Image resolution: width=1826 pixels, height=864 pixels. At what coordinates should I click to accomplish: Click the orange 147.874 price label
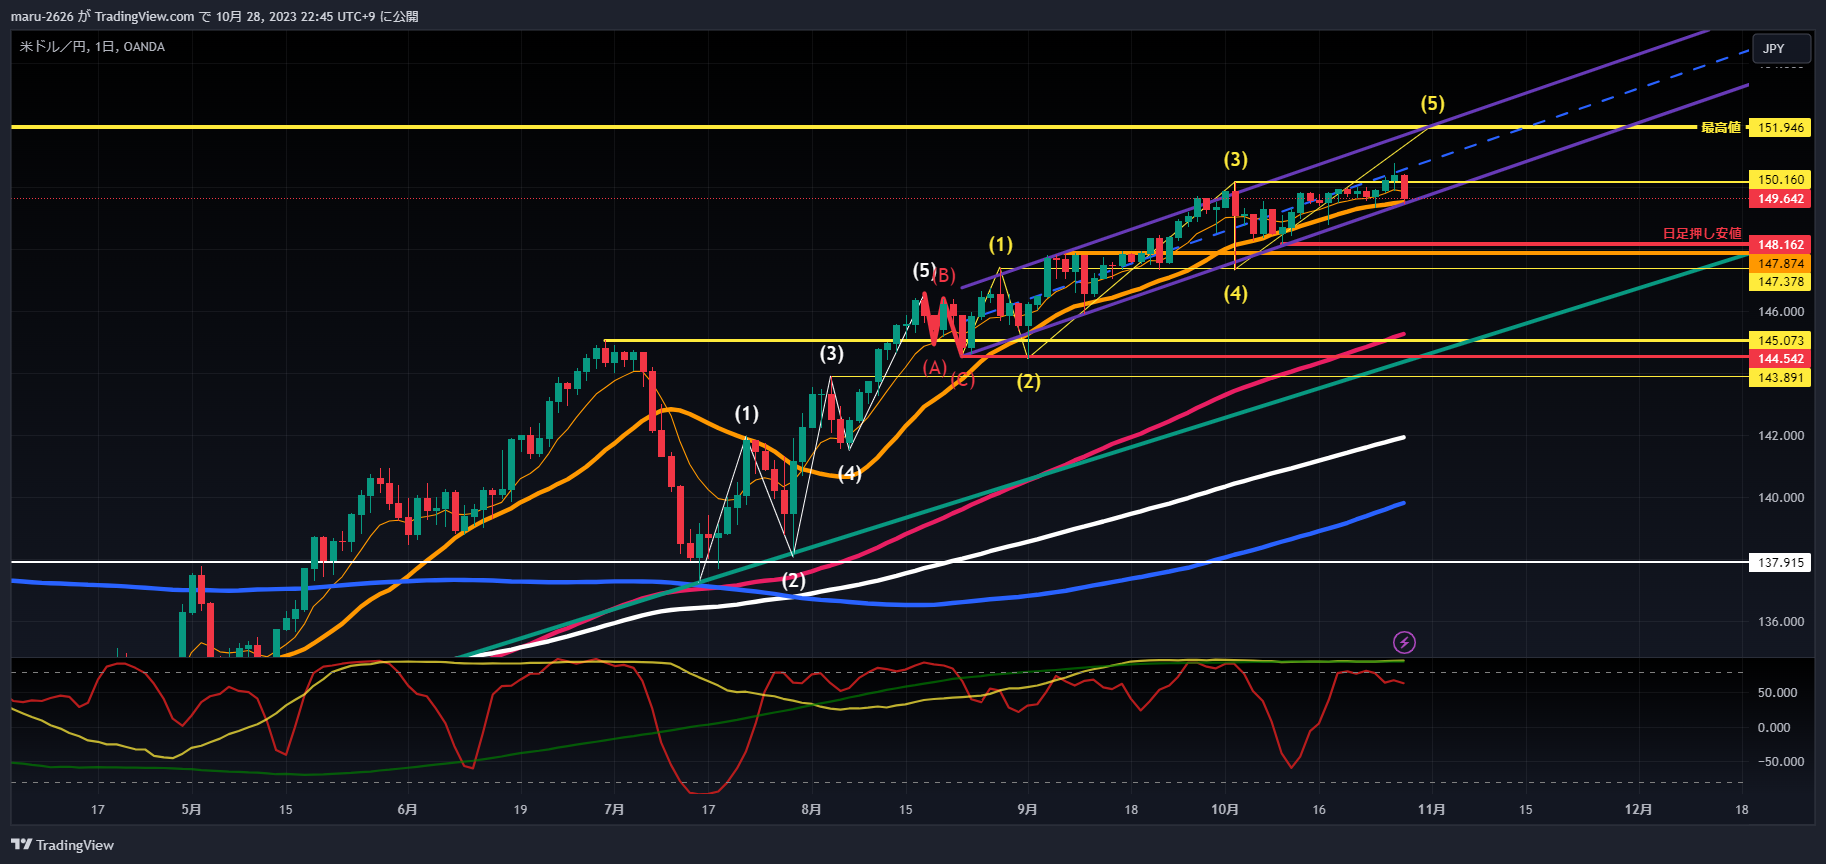pos(1781,264)
